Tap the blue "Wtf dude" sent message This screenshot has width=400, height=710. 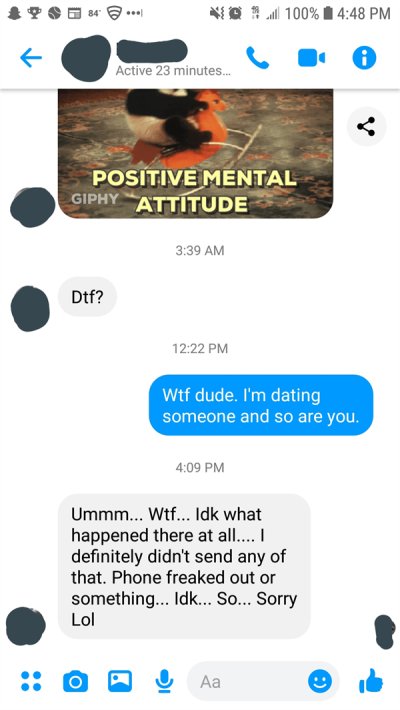[x=261, y=405]
